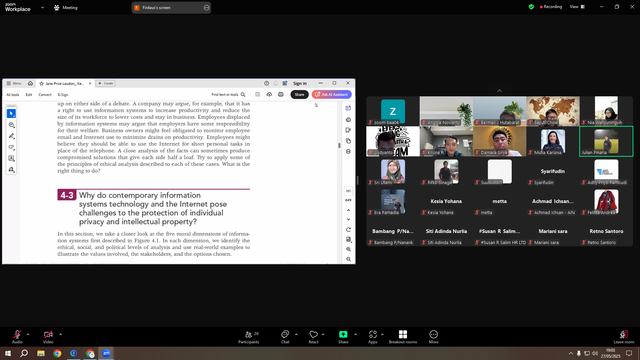The image size is (640, 360).
Task: Click the black Share button in Acrobat
Action: tap(299, 95)
